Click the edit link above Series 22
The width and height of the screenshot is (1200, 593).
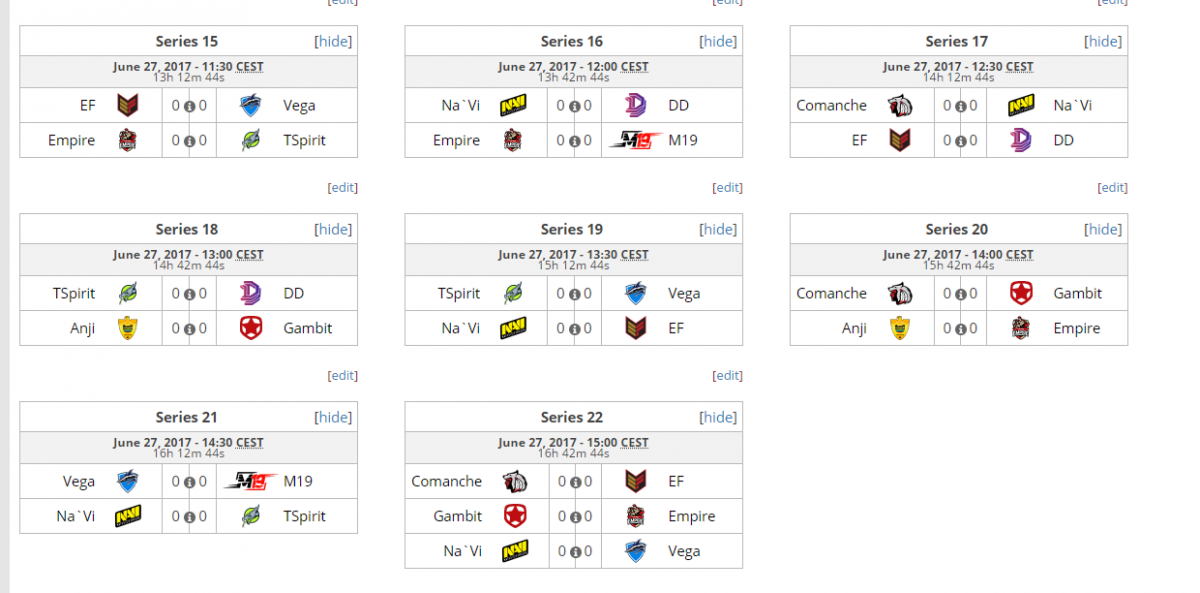pyautogui.click(x=727, y=375)
